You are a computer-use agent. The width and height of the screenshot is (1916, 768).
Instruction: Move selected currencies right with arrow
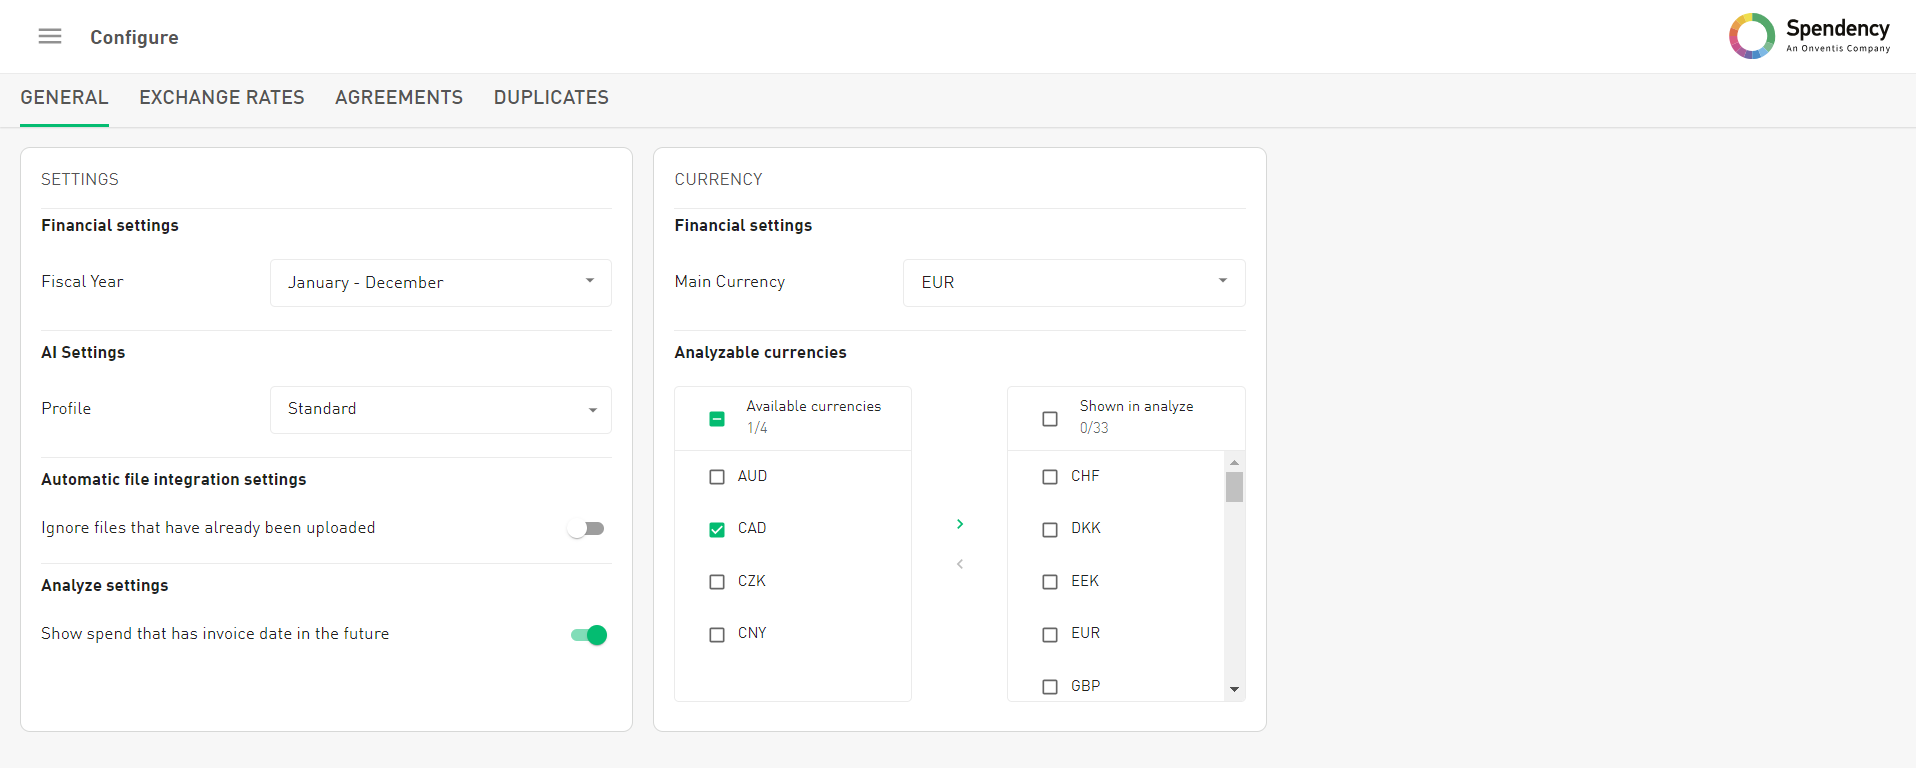pyautogui.click(x=960, y=524)
